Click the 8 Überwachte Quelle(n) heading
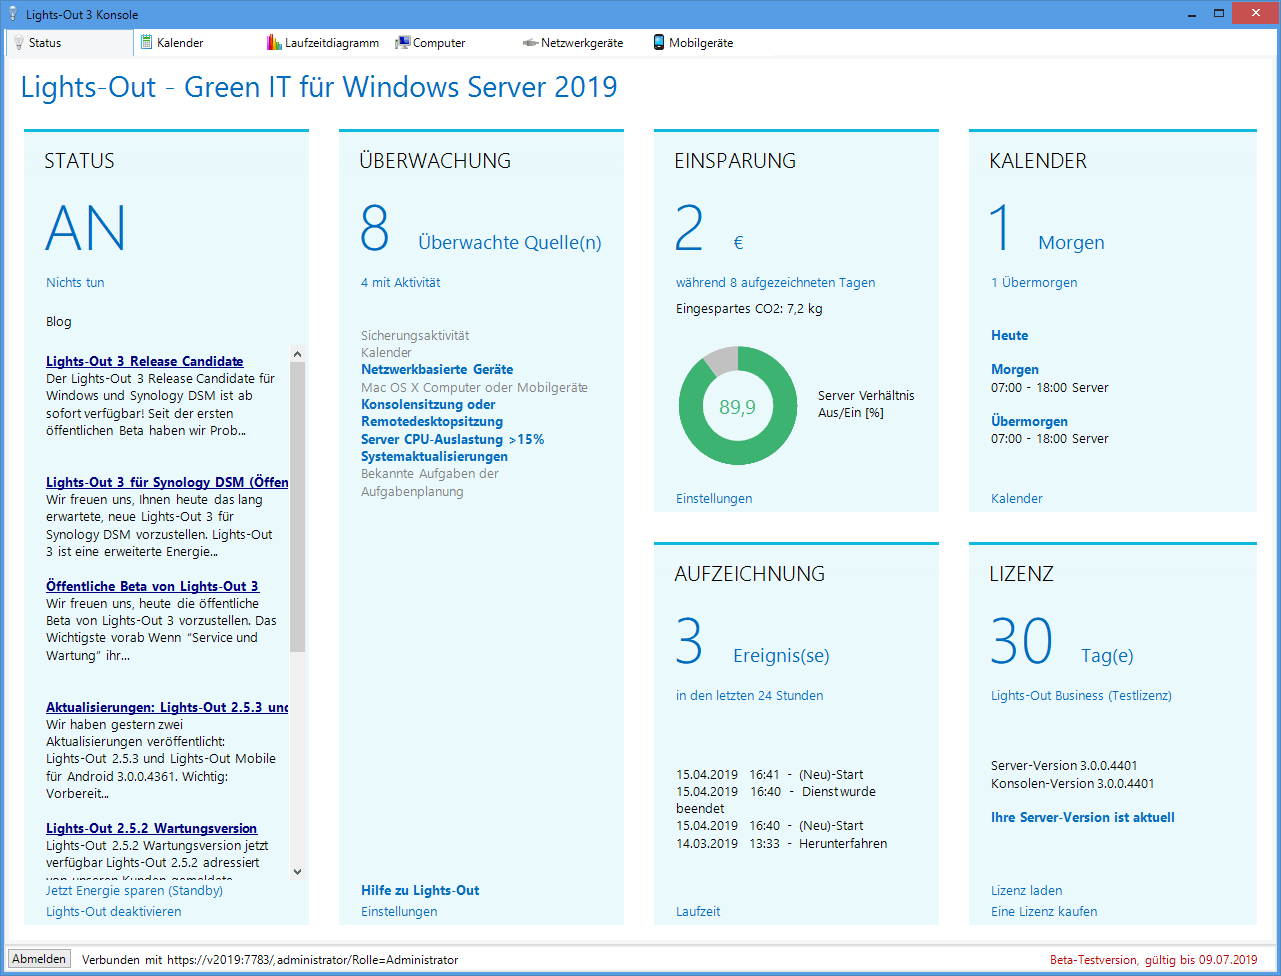Image resolution: width=1281 pixels, height=976 pixels. [480, 229]
